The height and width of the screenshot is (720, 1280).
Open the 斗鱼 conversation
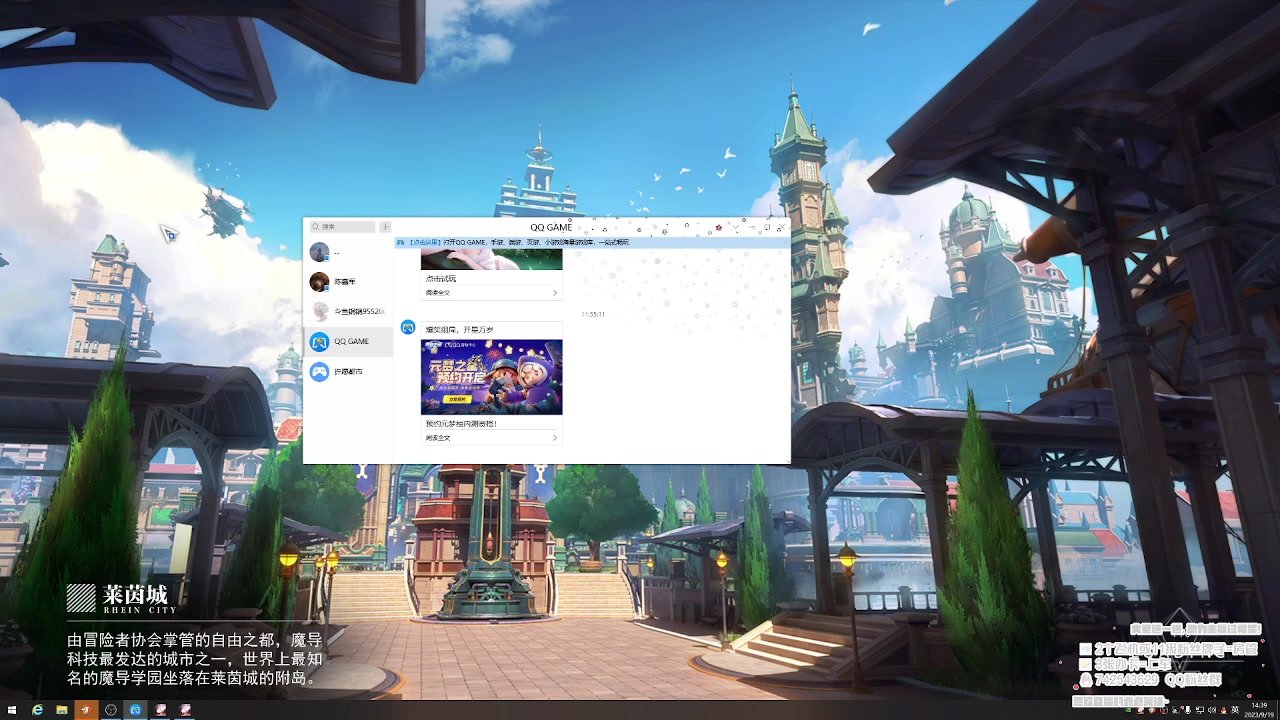pyautogui.click(x=349, y=311)
